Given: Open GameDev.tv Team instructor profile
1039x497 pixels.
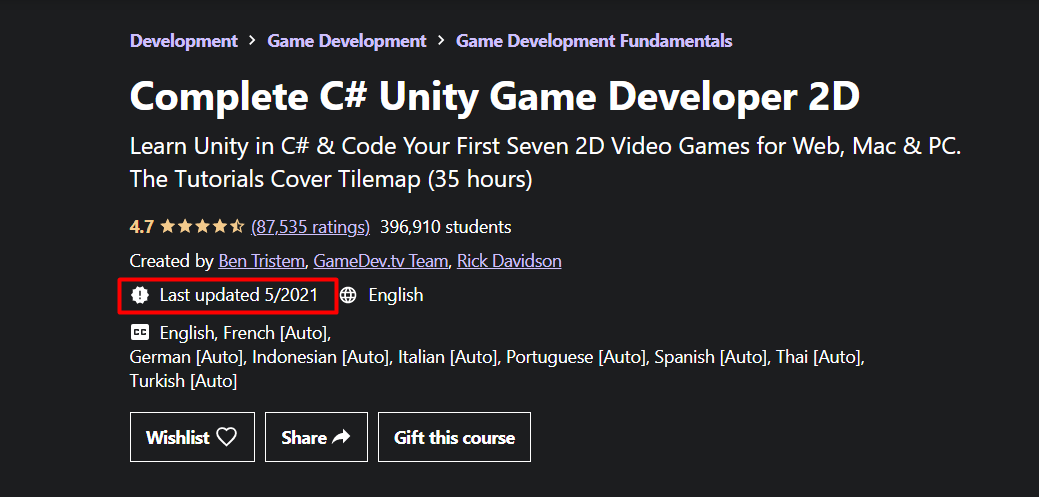Looking at the screenshot, I should (x=380, y=261).
